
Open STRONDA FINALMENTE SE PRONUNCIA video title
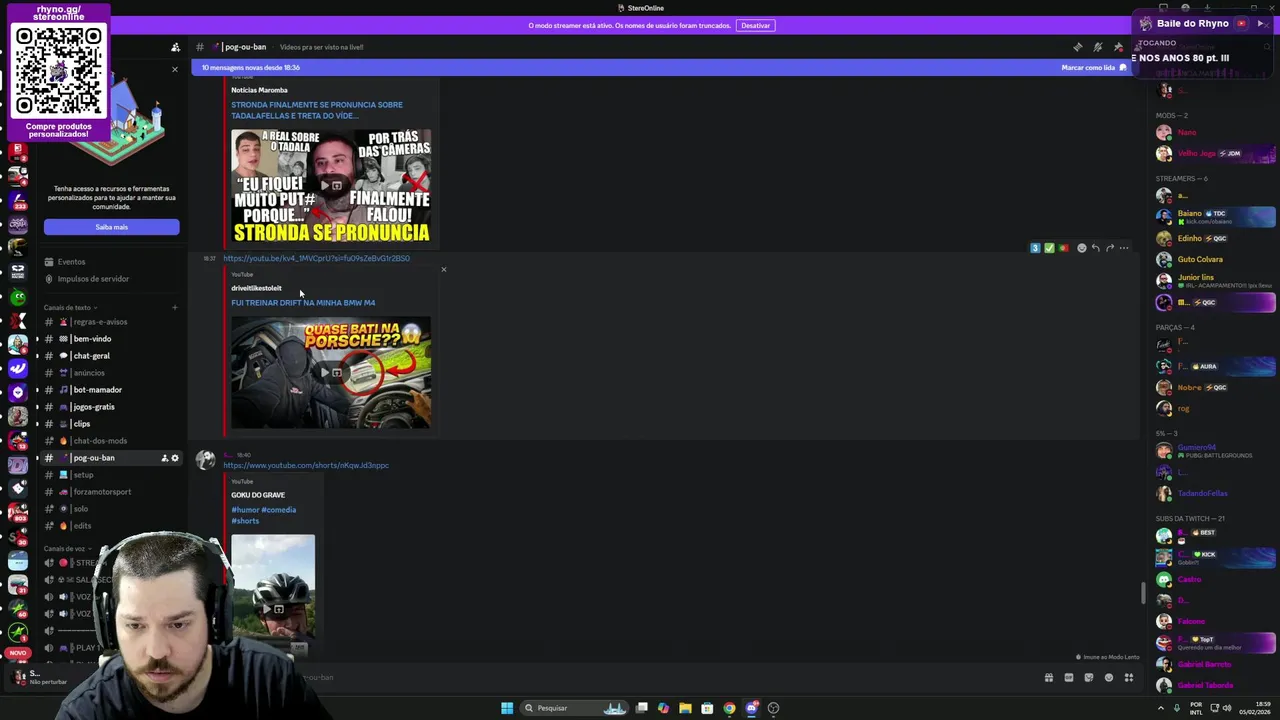click(317, 110)
